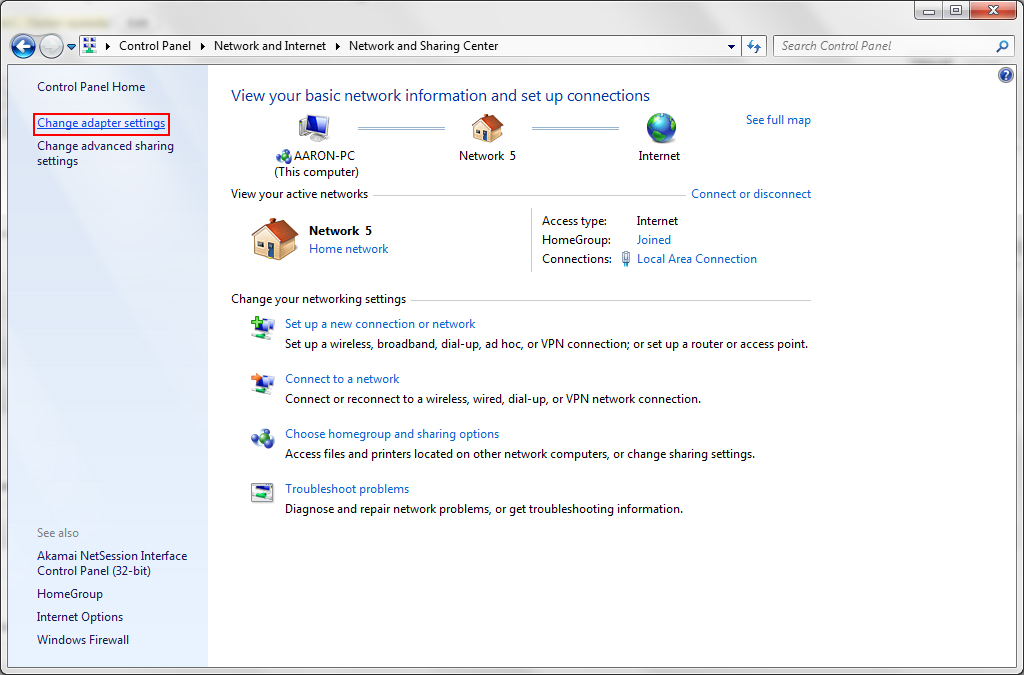Click the Troubleshoot problems icon
Image resolution: width=1024 pixels, height=675 pixels.
262,492
